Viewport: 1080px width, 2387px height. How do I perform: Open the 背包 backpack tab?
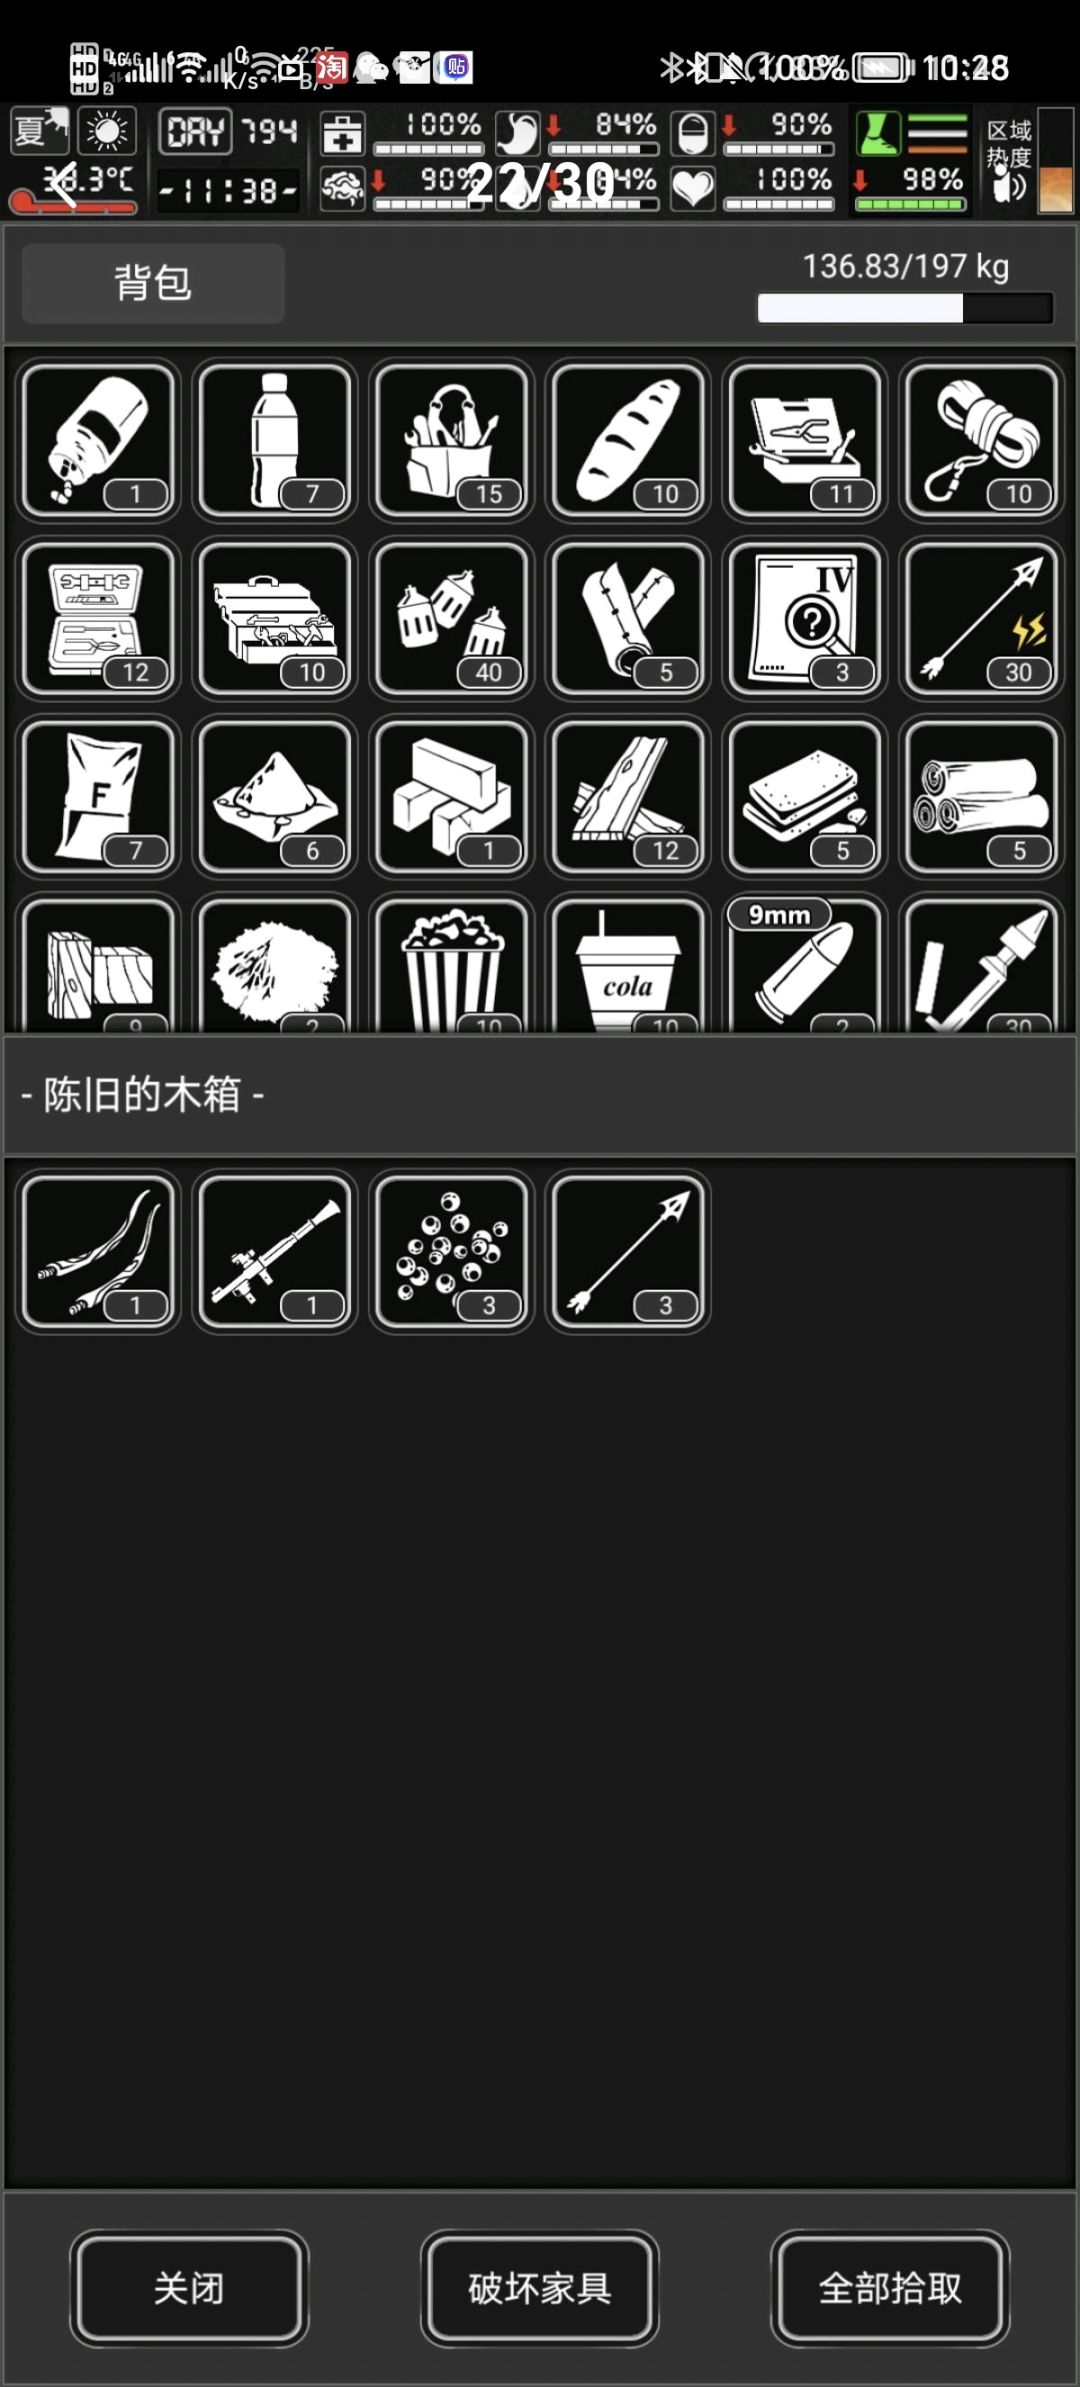coord(153,283)
